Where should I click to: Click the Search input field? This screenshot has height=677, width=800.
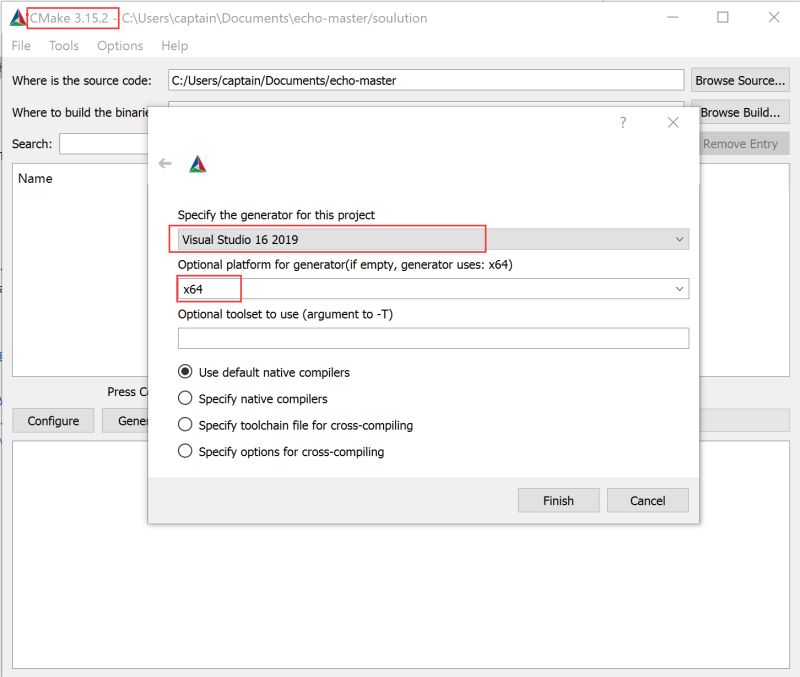coord(104,144)
